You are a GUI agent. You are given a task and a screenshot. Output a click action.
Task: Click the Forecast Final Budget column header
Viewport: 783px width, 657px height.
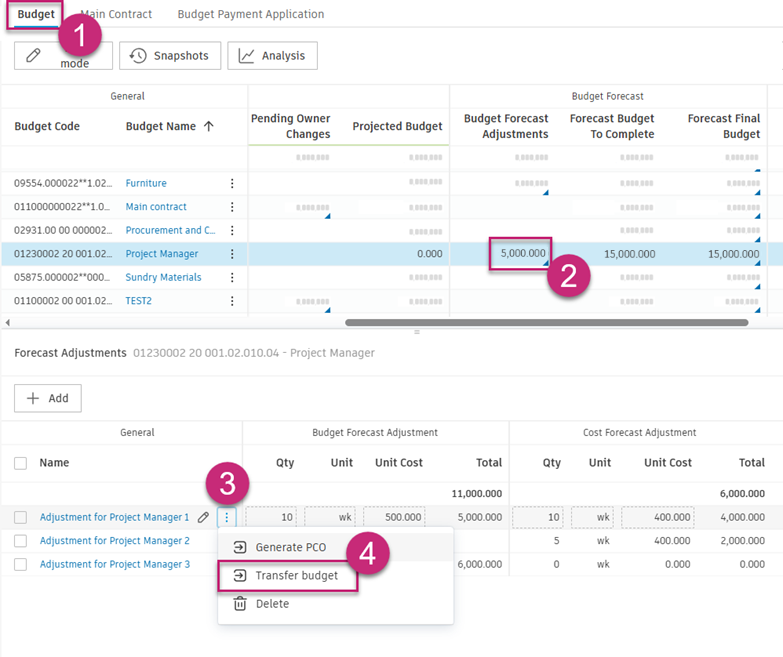point(723,126)
